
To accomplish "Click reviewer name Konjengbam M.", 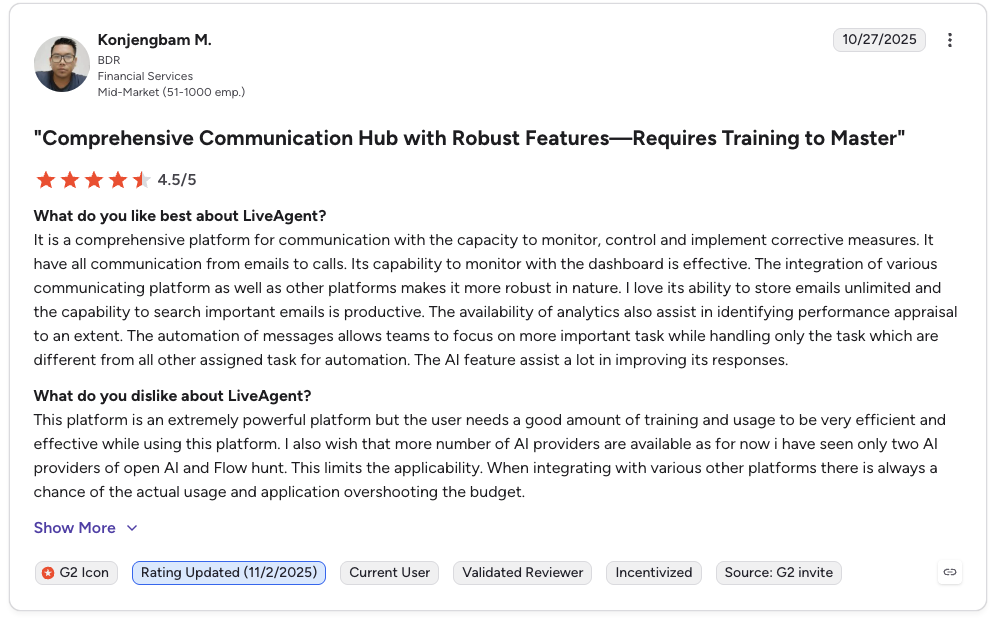I will pyautogui.click(x=154, y=40).
